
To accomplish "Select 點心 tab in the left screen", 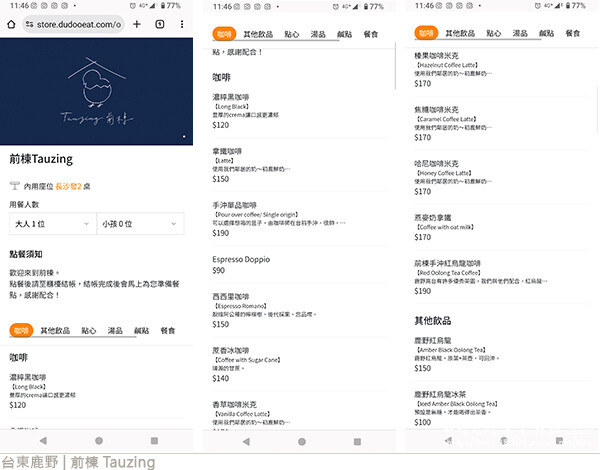I will [x=88, y=330].
